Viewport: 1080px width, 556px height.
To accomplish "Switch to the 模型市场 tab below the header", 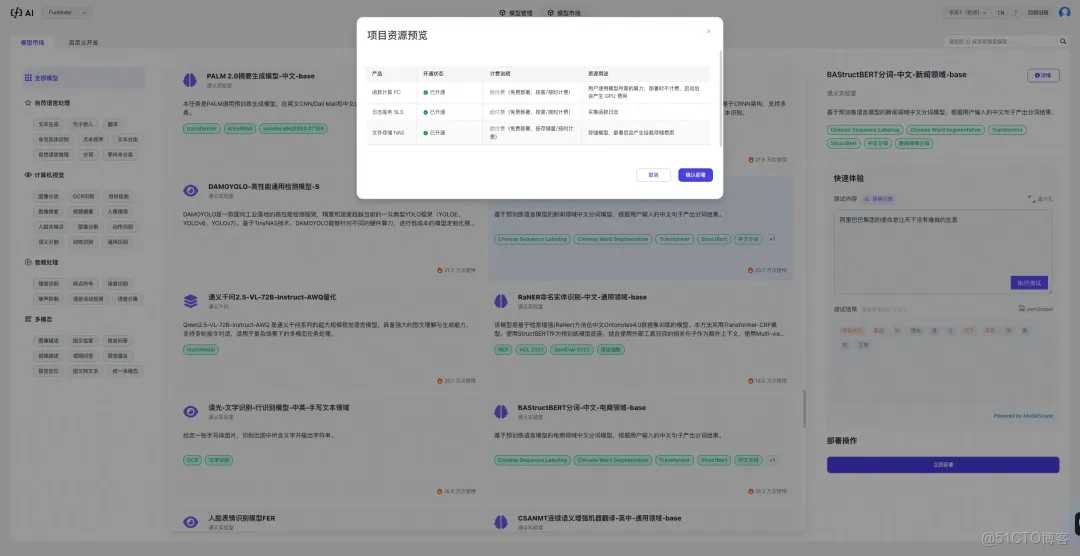I will pos(32,42).
